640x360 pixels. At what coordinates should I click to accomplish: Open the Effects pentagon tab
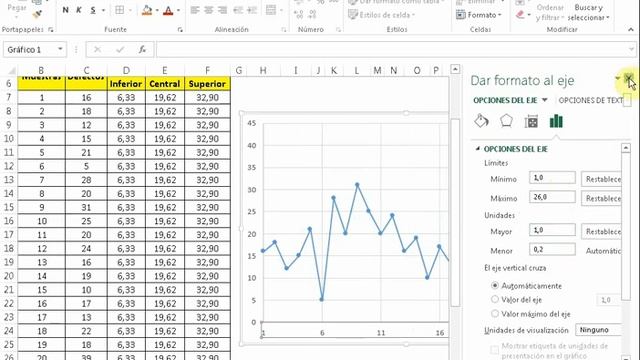(x=506, y=121)
